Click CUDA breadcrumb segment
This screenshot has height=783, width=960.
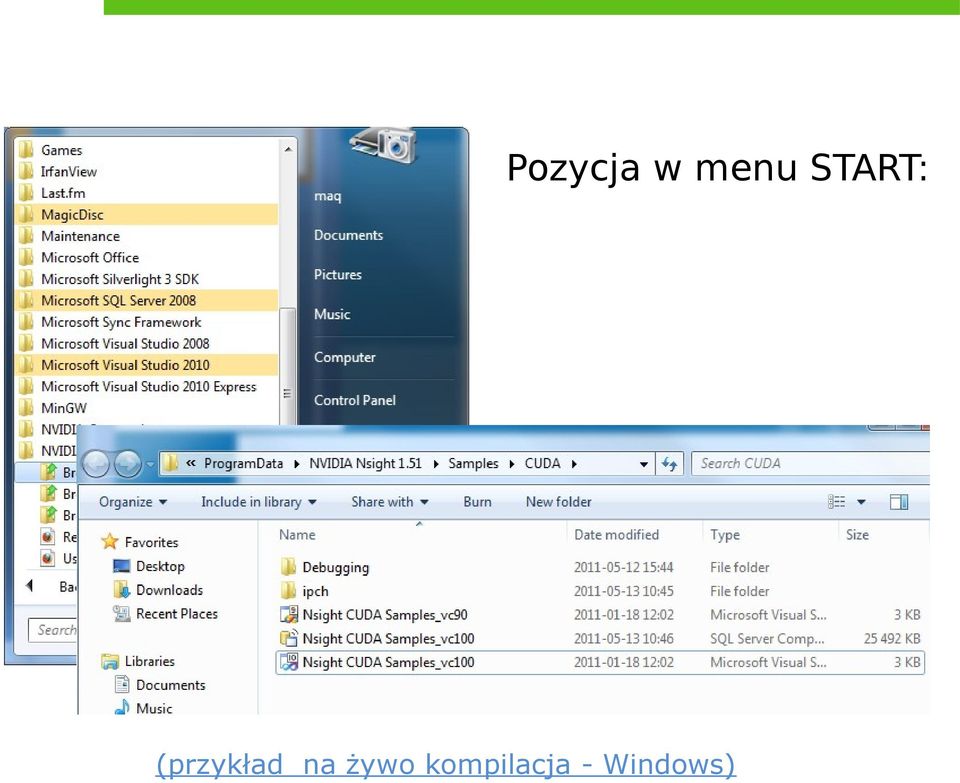542,463
